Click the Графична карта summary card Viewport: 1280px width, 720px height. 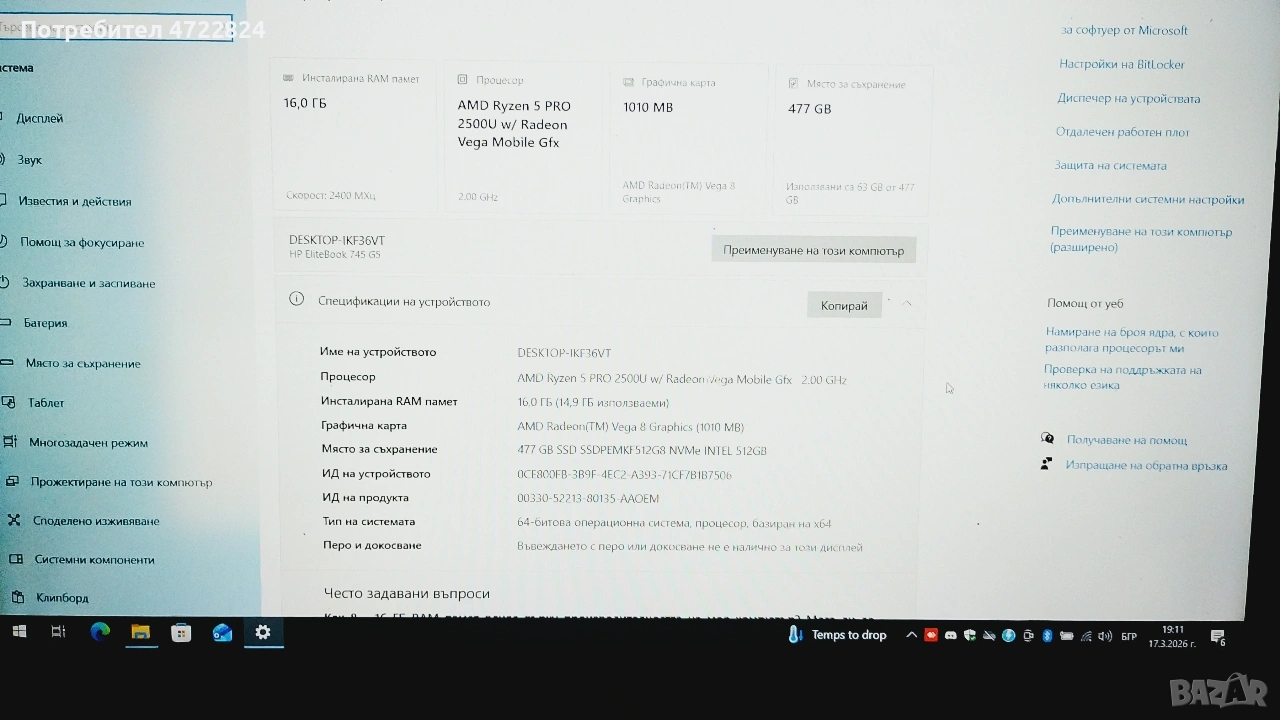[690, 139]
